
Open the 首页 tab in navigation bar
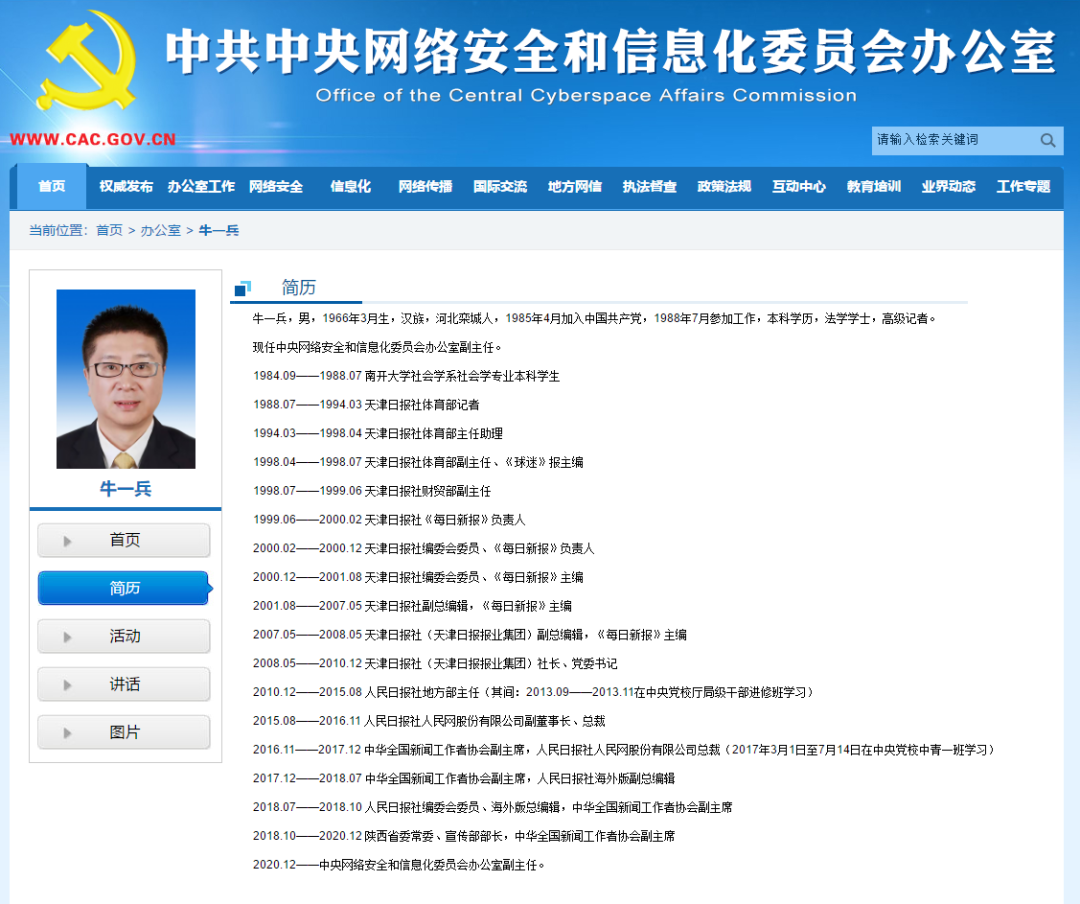coord(52,186)
